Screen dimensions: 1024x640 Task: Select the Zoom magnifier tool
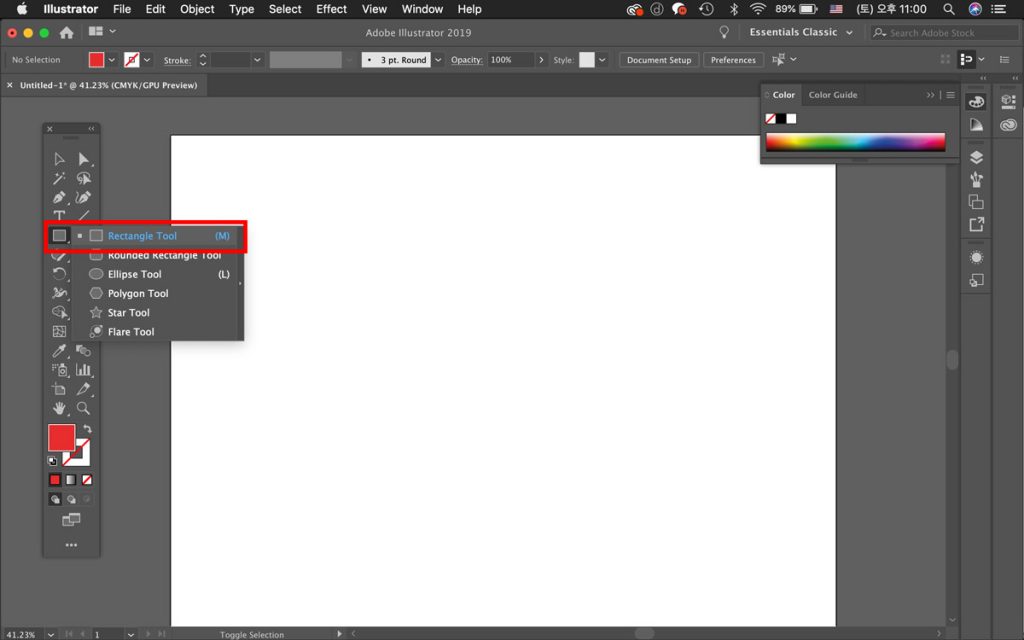pyautogui.click(x=84, y=408)
